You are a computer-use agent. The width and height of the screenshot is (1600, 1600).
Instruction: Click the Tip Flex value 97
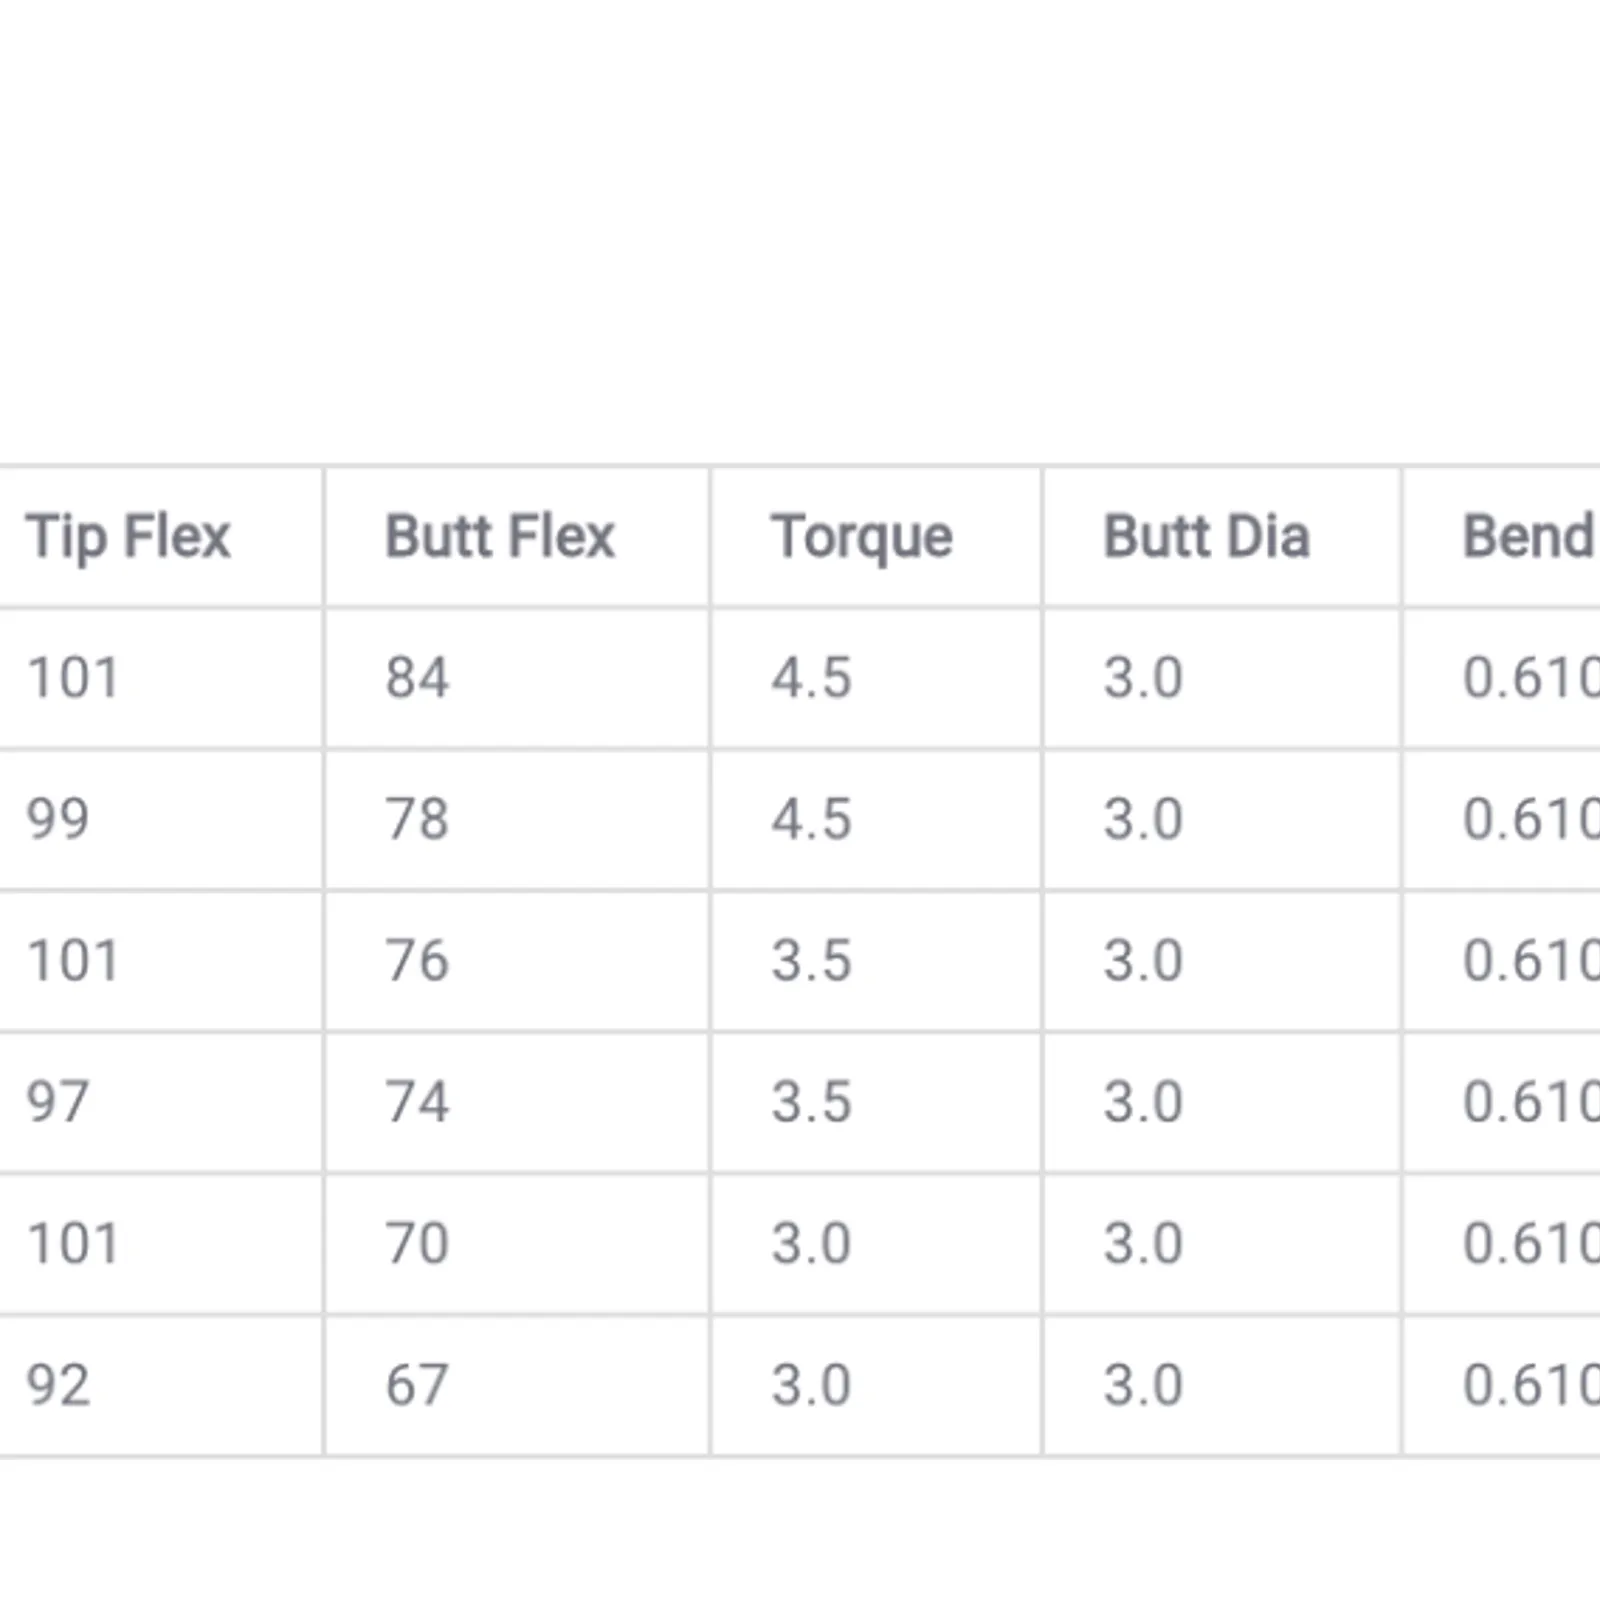tap(58, 1102)
